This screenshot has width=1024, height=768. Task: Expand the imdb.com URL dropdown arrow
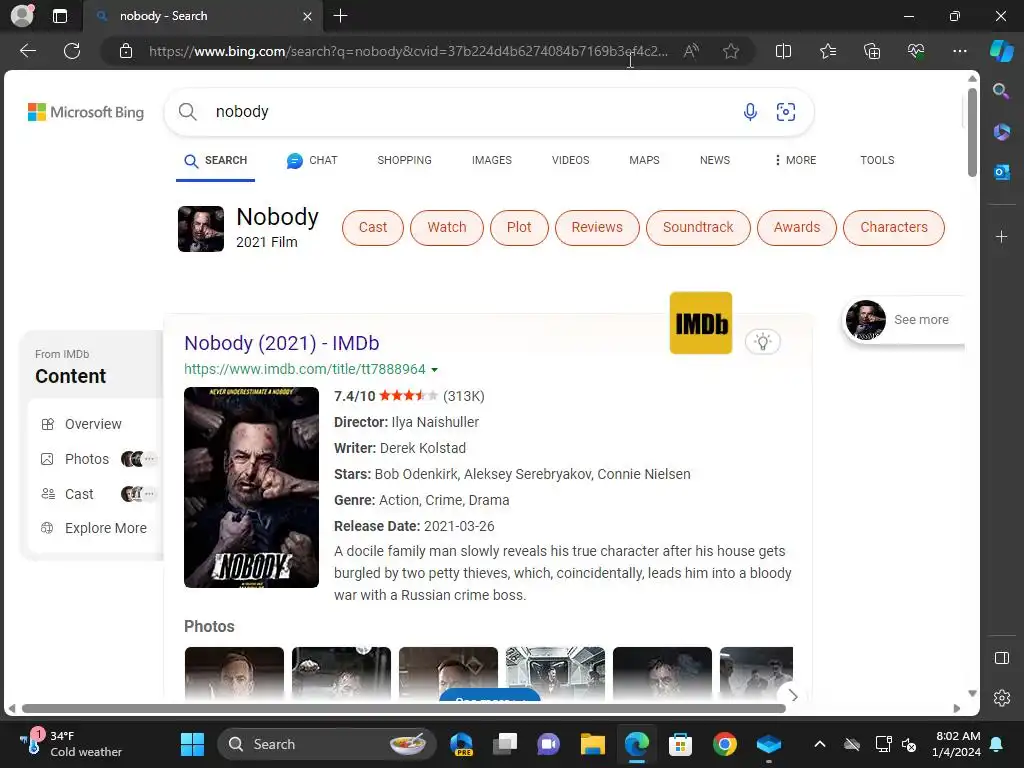pyautogui.click(x=434, y=370)
